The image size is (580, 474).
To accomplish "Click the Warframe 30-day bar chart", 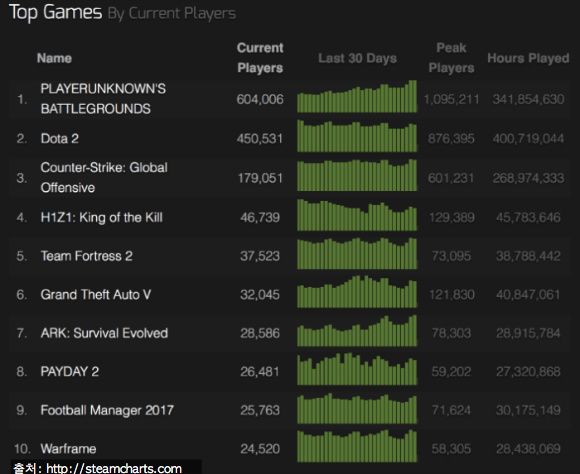I will tap(357, 446).
